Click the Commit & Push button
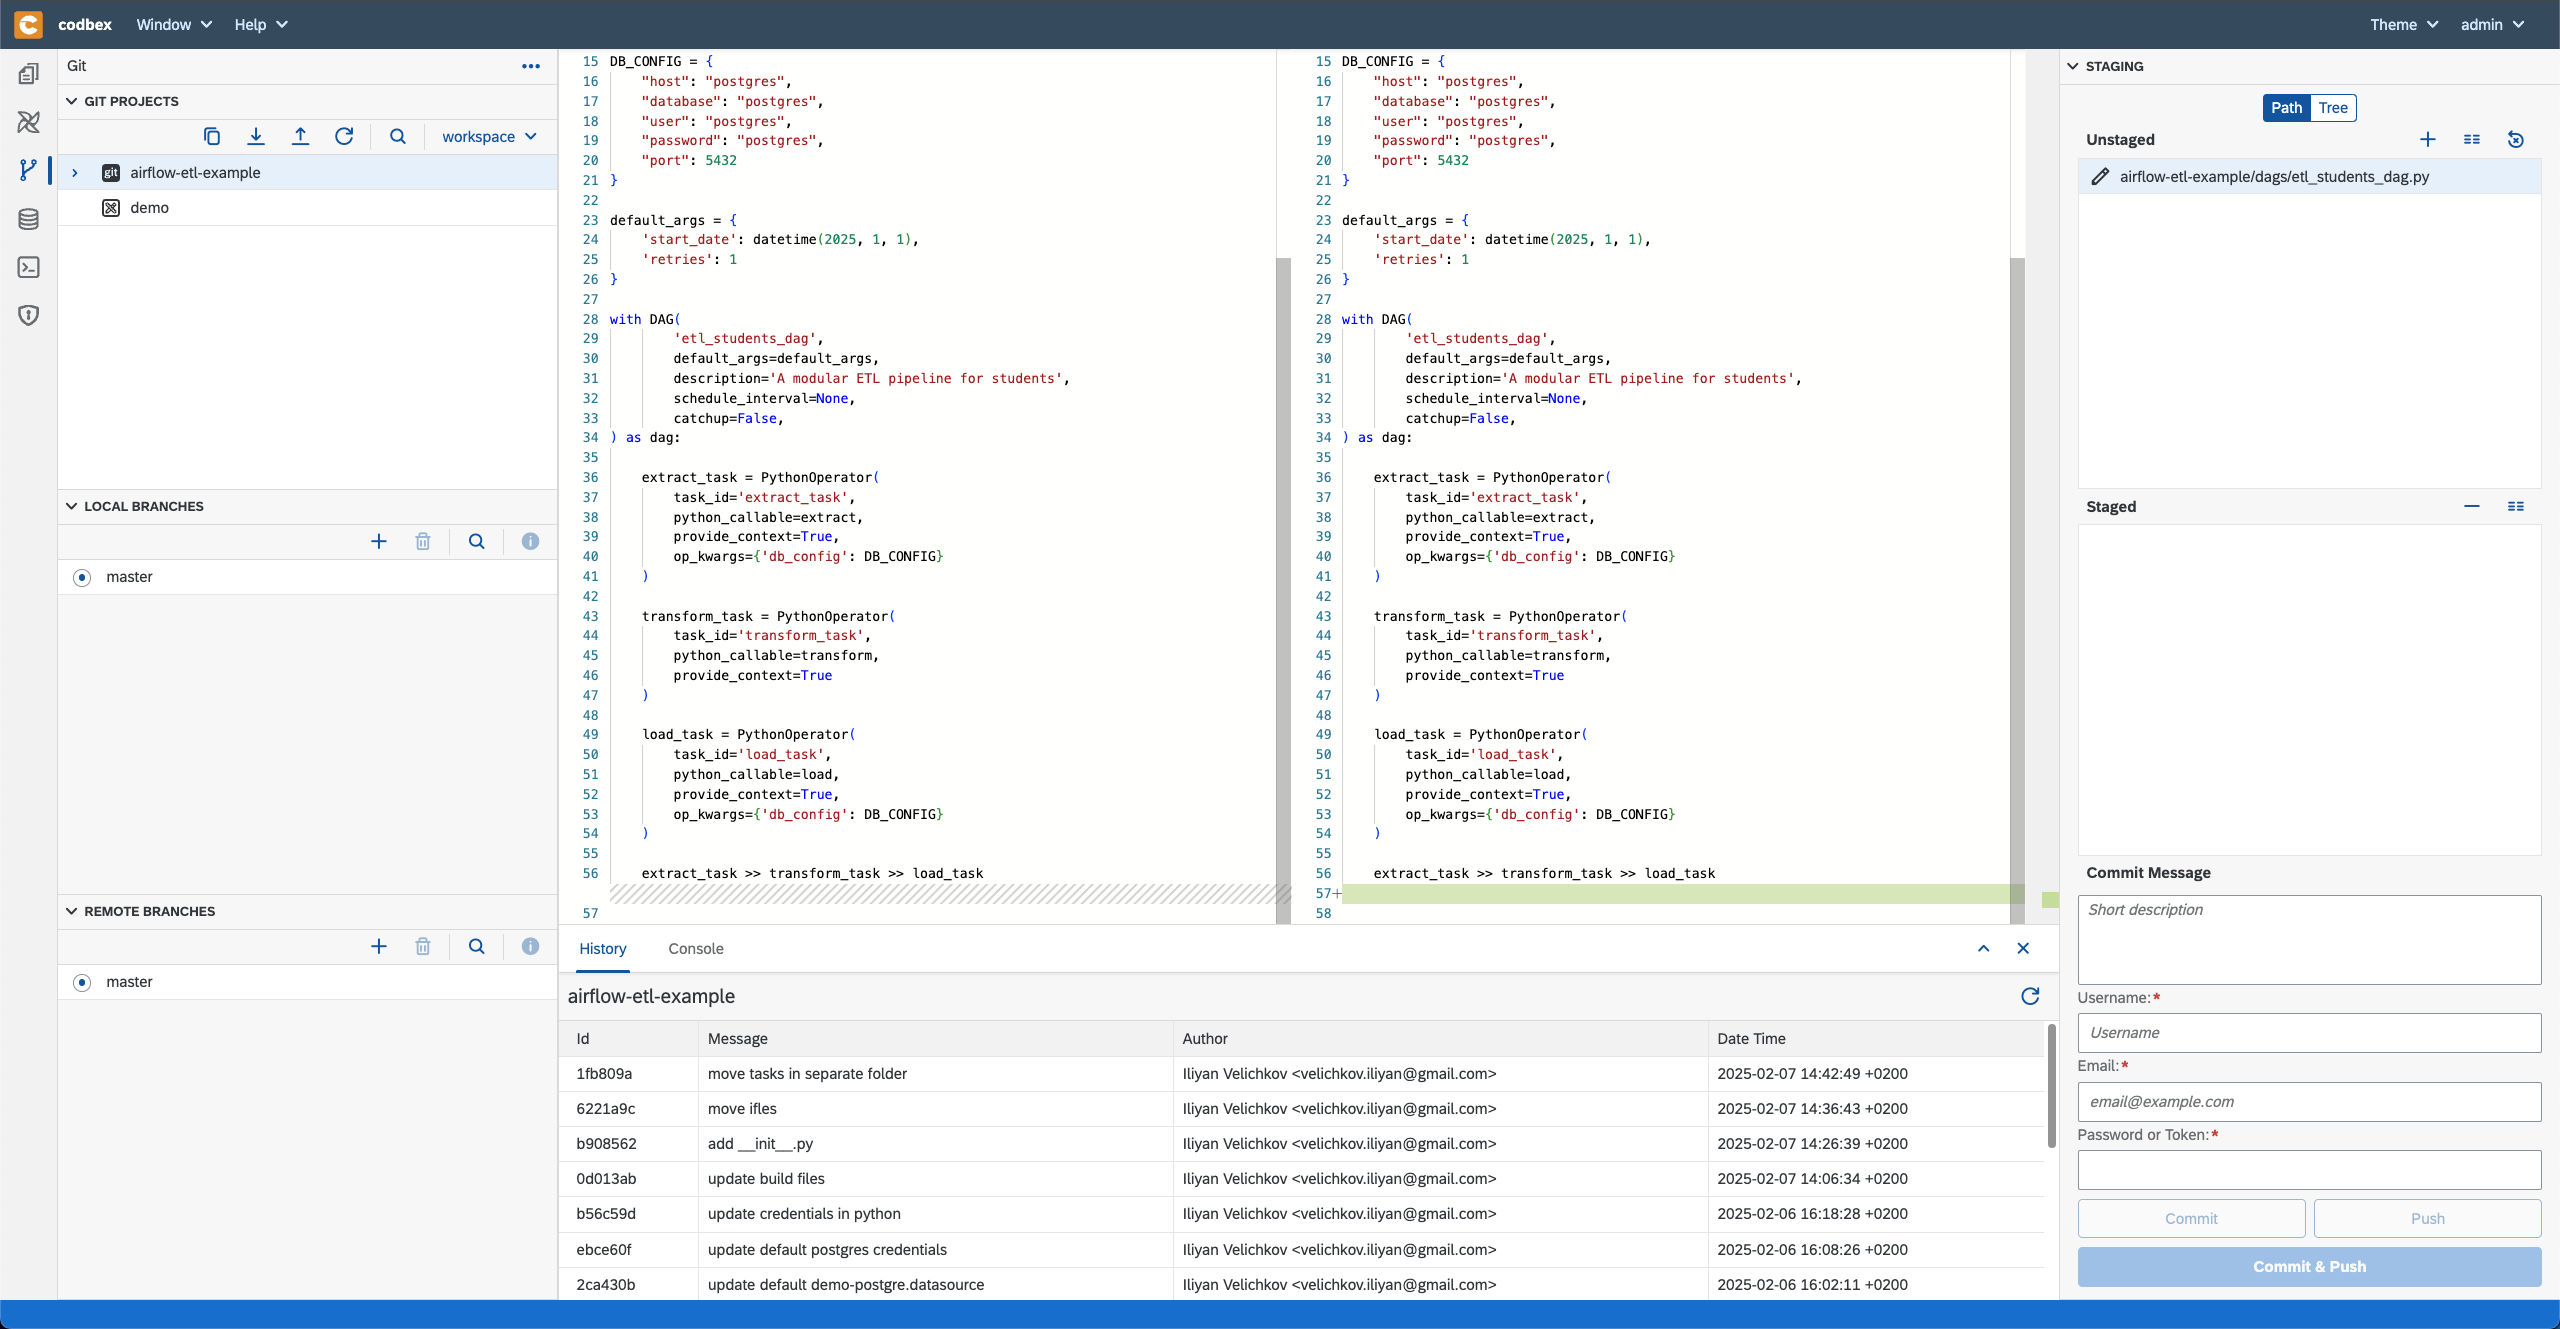The image size is (2560, 1329). 2309,1267
